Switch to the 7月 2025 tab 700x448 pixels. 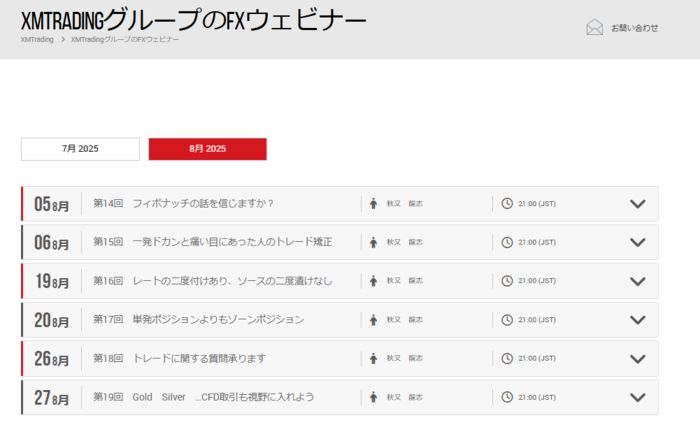tap(80, 149)
